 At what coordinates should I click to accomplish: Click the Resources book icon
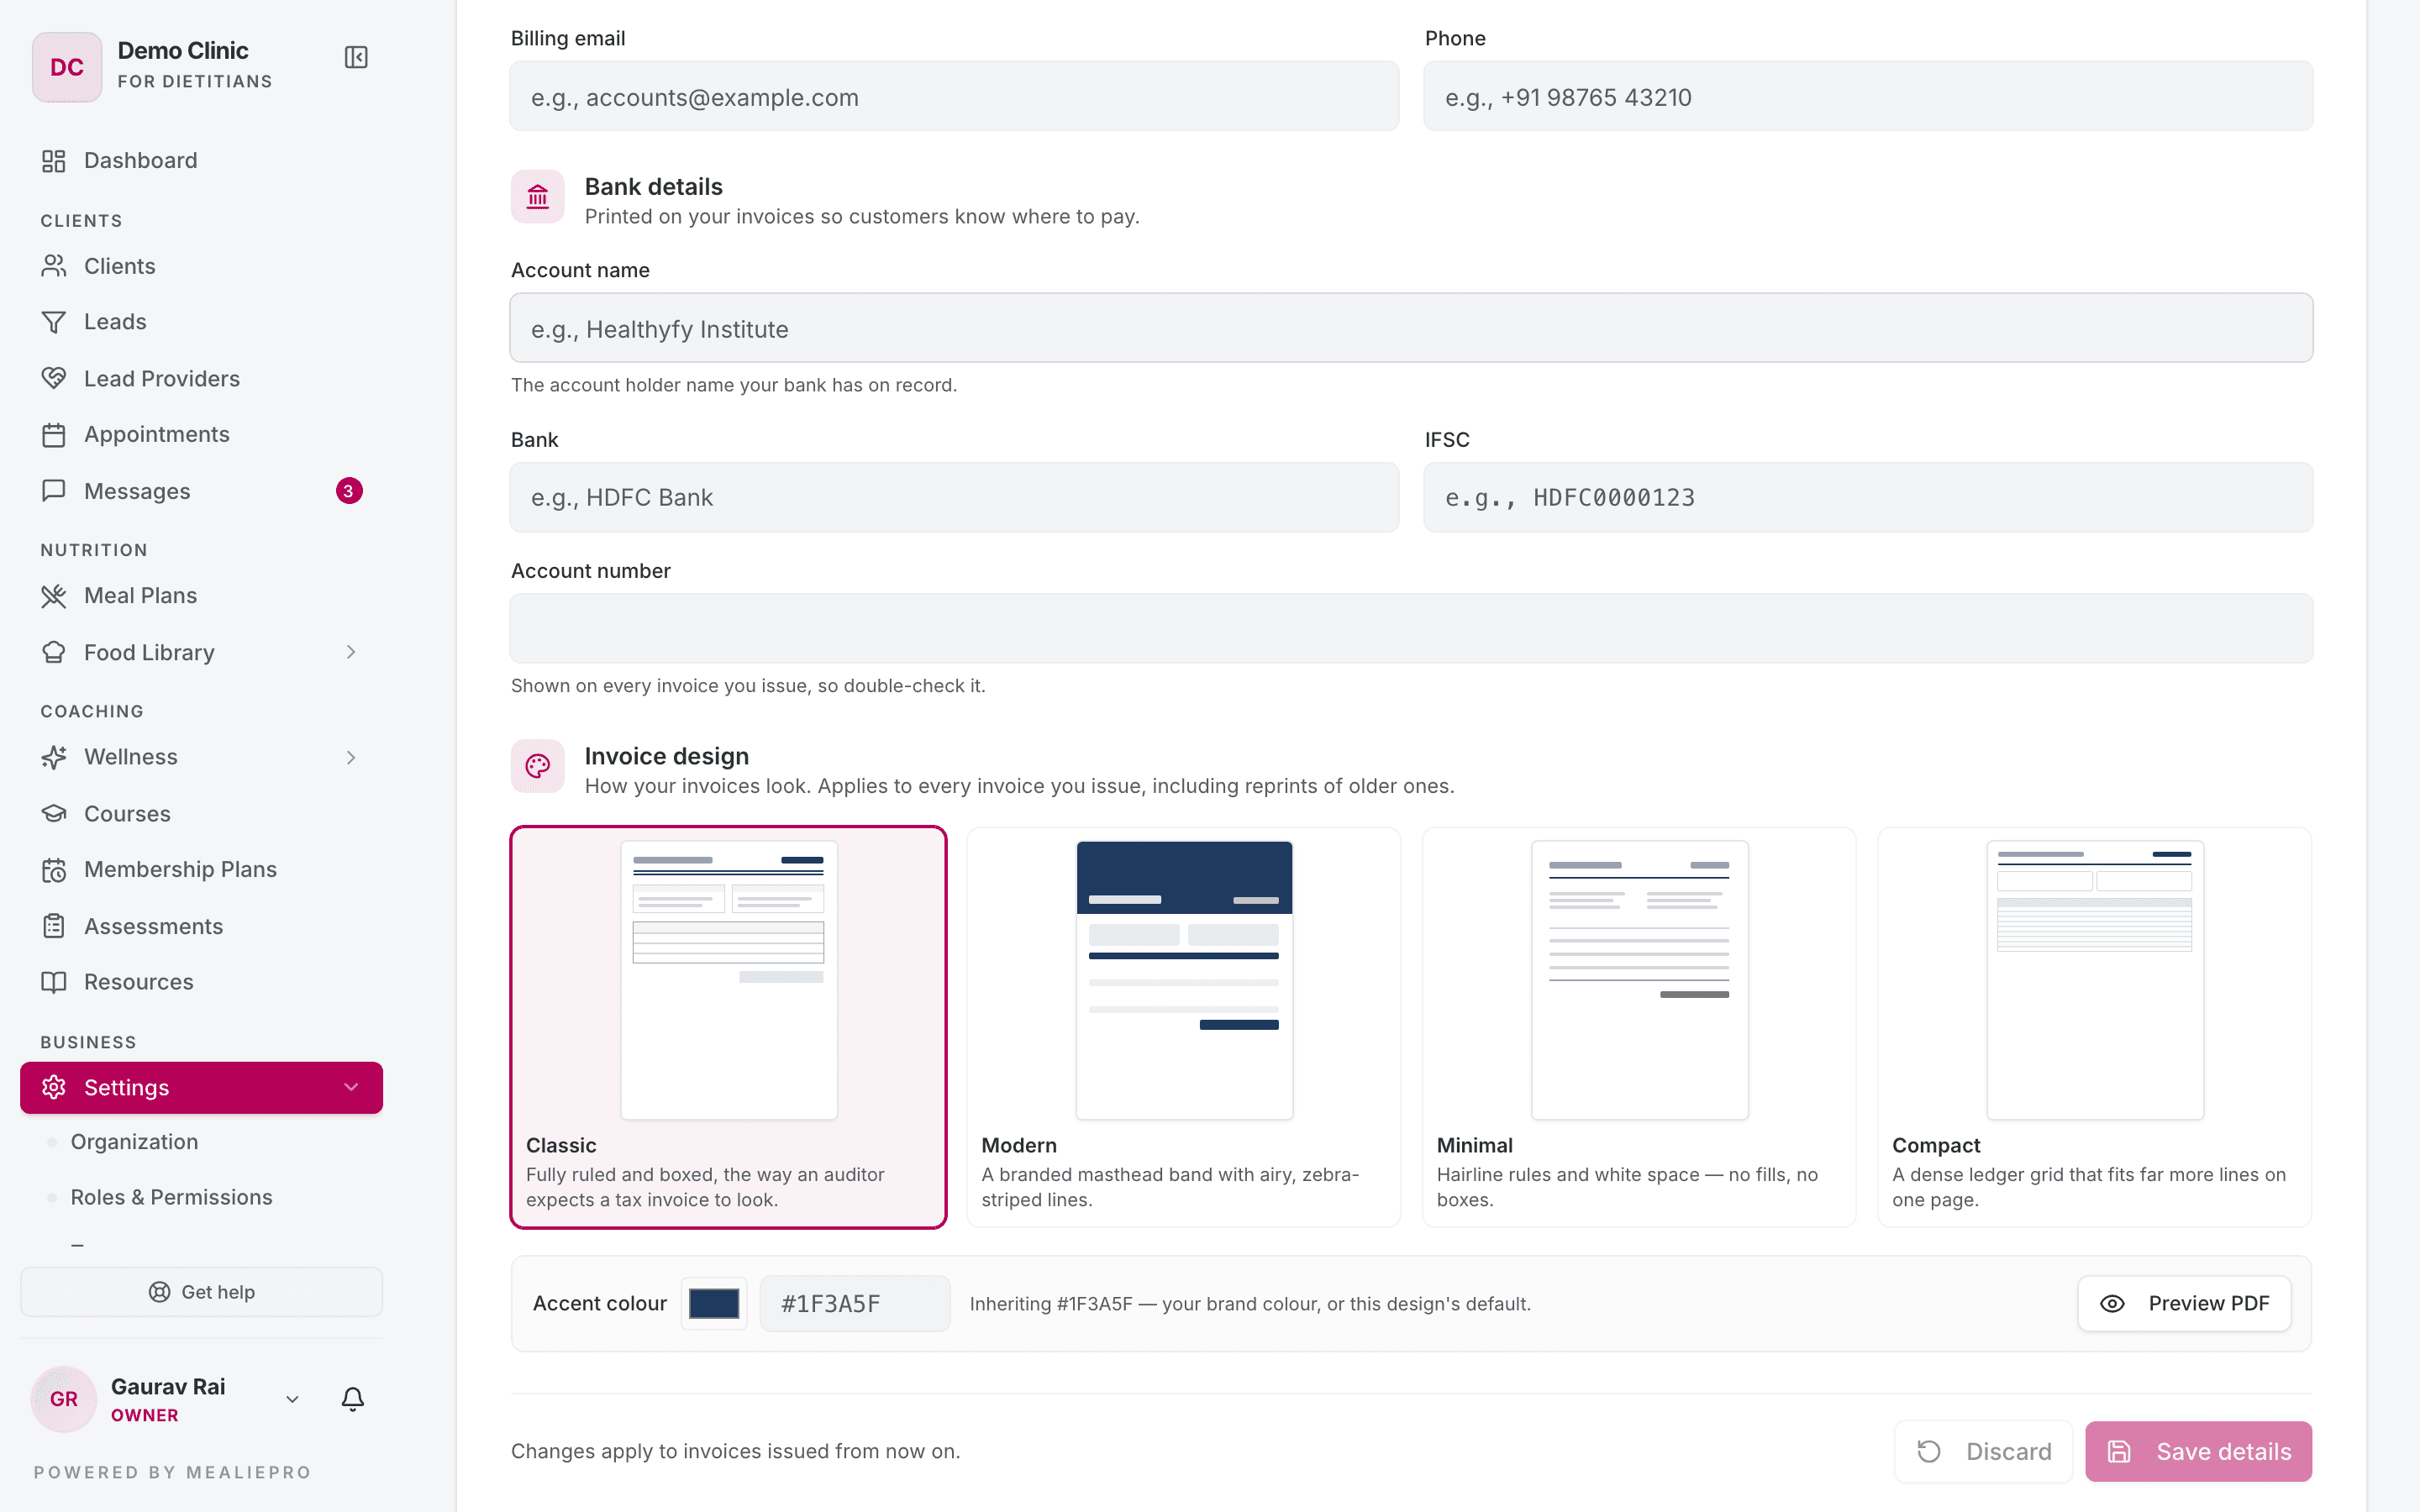[x=54, y=982]
